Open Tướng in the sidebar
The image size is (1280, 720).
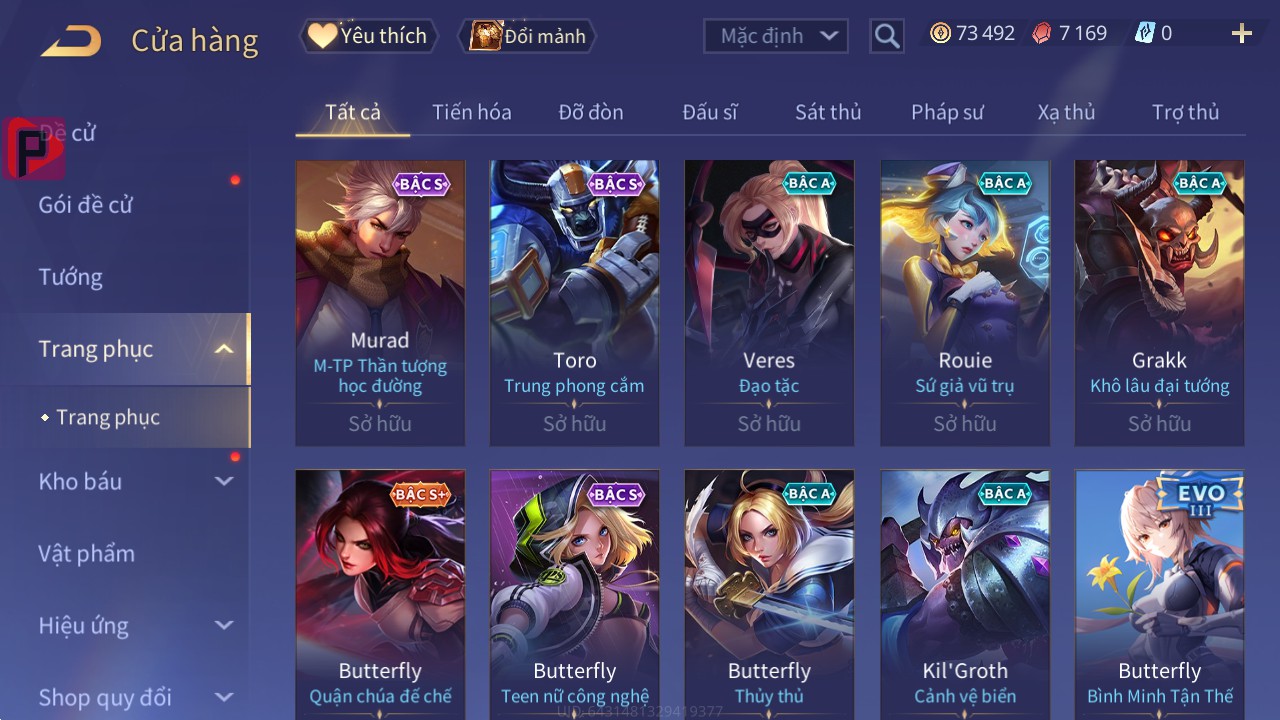pos(71,277)
